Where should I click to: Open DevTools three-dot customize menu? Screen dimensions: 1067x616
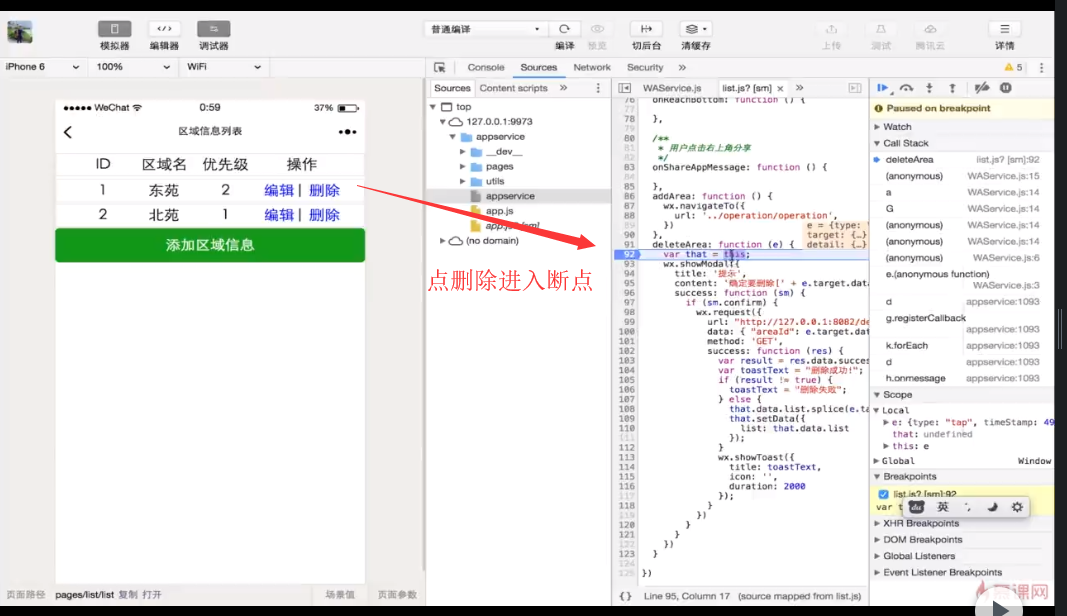pyautogui.click(x=1041, y=67)
